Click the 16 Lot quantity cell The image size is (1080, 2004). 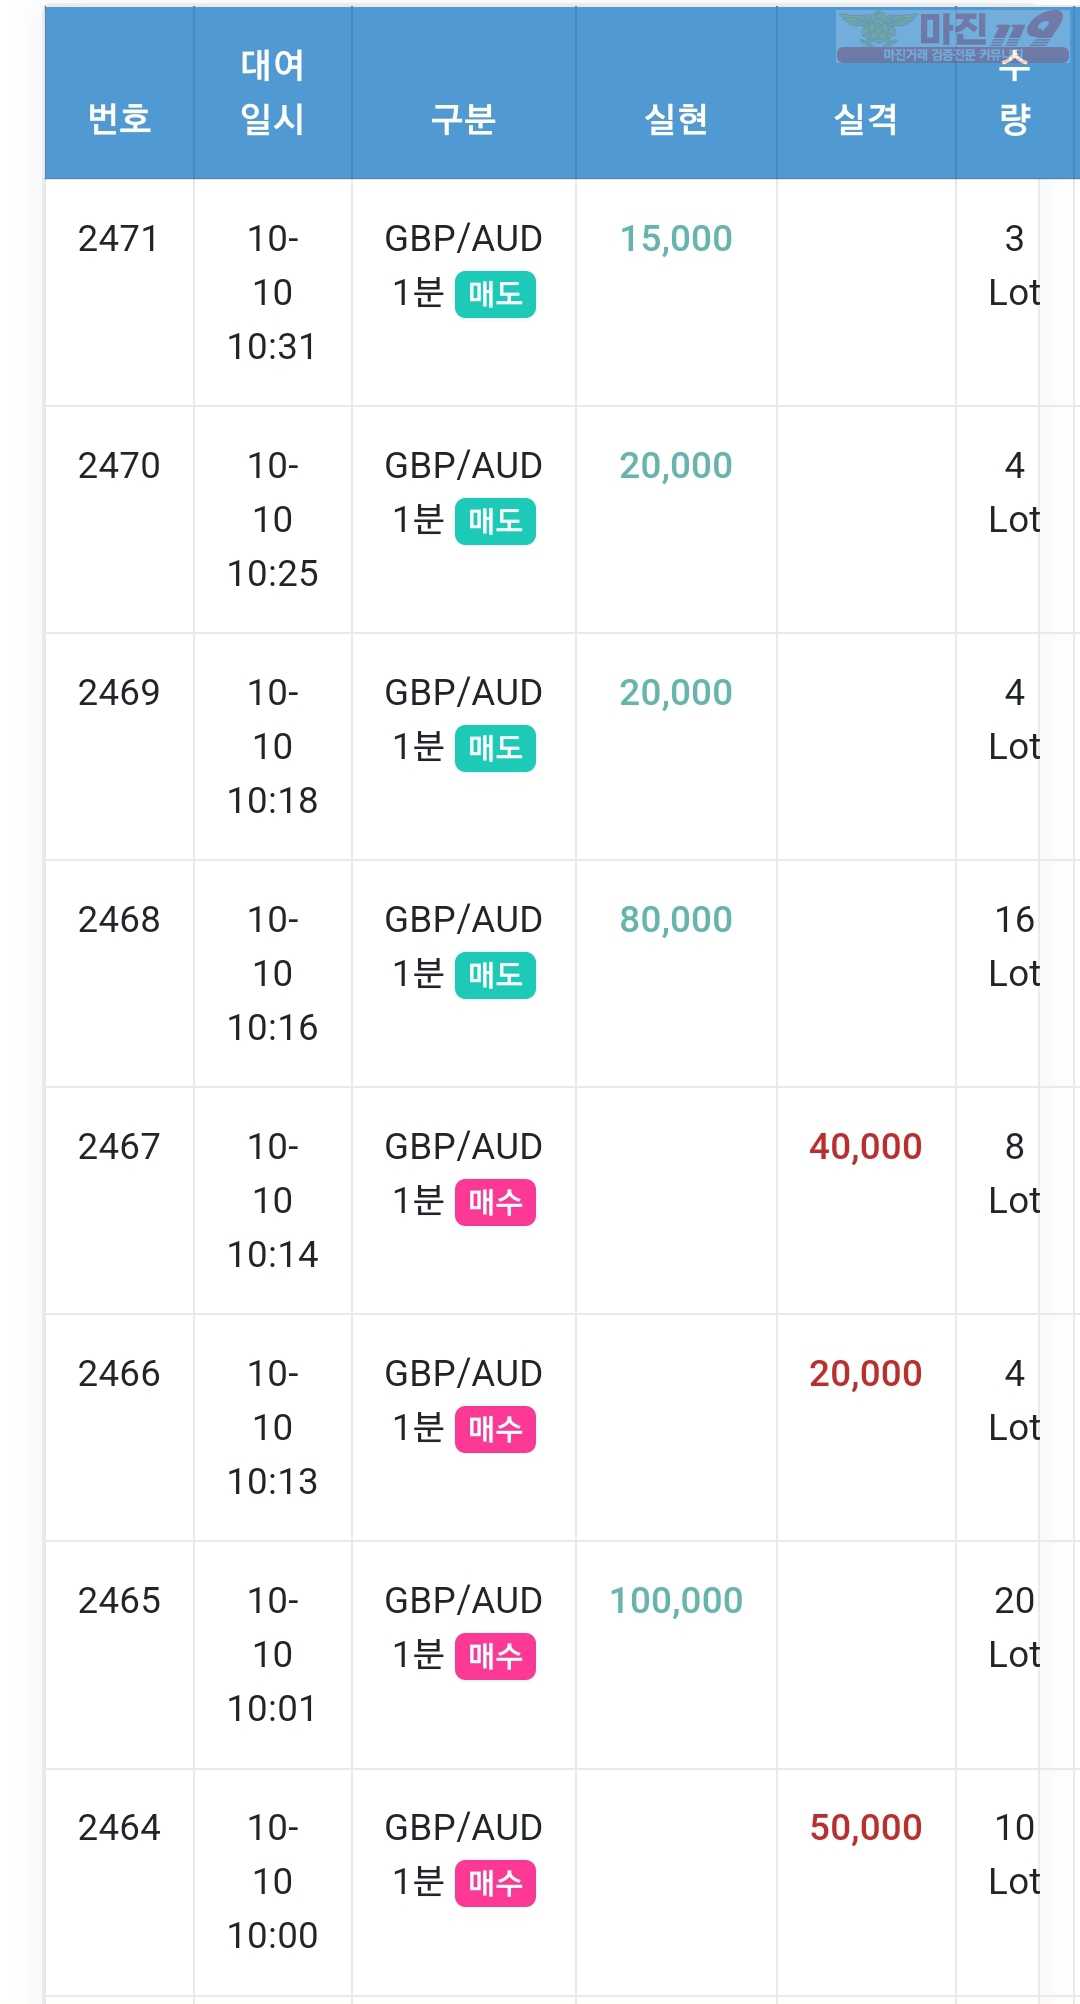click(1014, 946)
